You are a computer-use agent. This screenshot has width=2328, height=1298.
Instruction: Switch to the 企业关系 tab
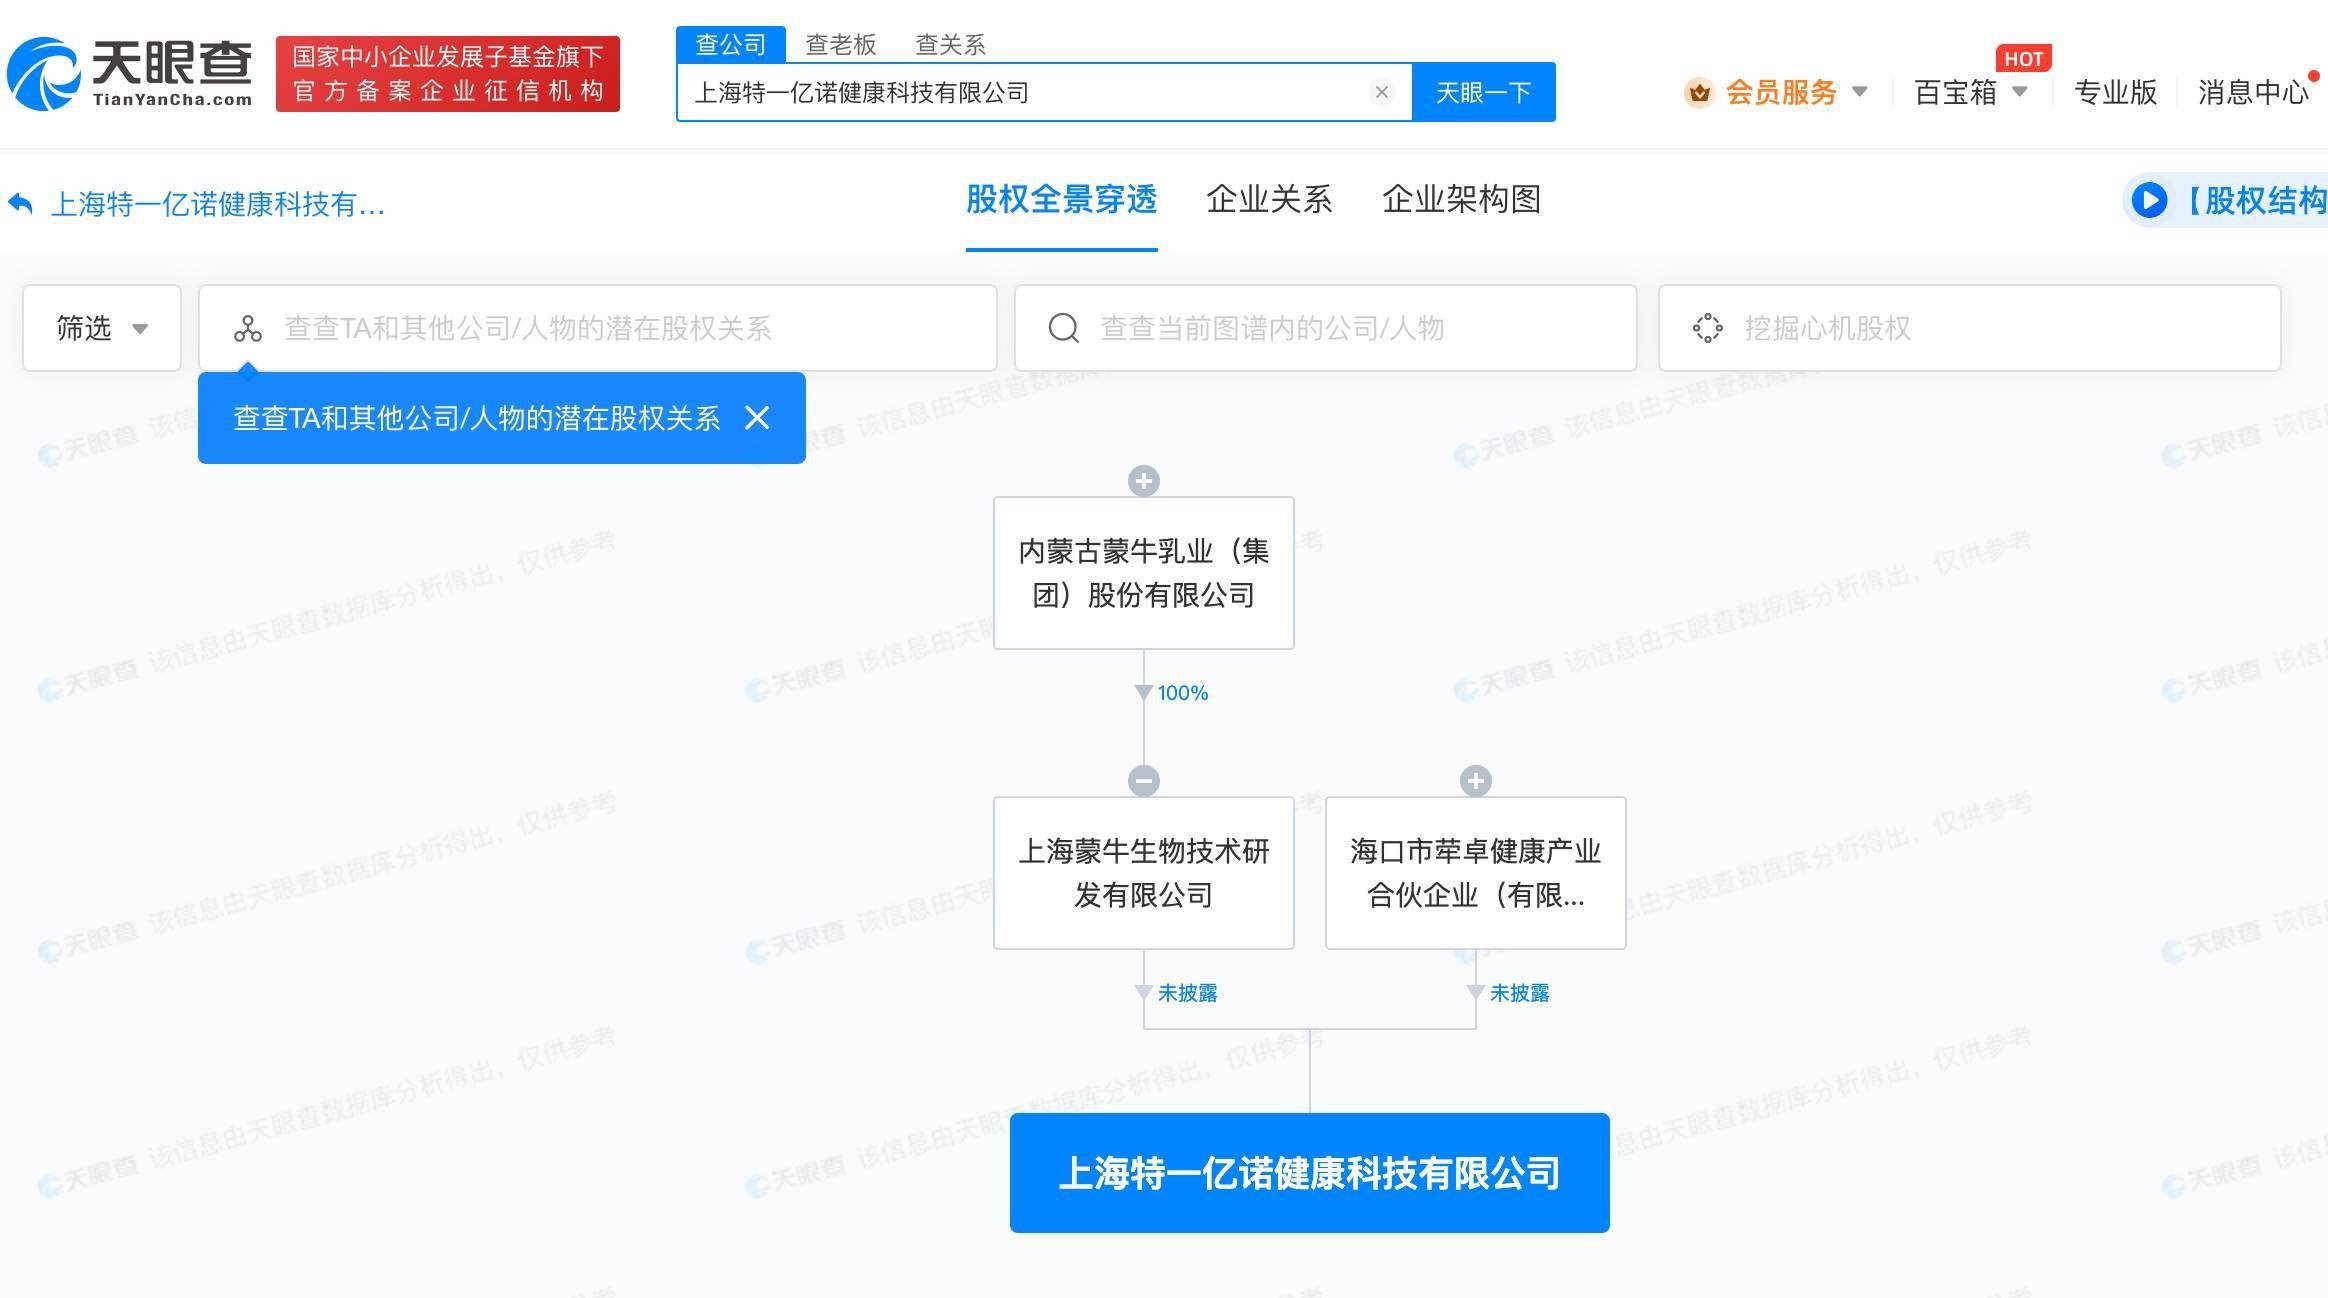(1268, 200)
